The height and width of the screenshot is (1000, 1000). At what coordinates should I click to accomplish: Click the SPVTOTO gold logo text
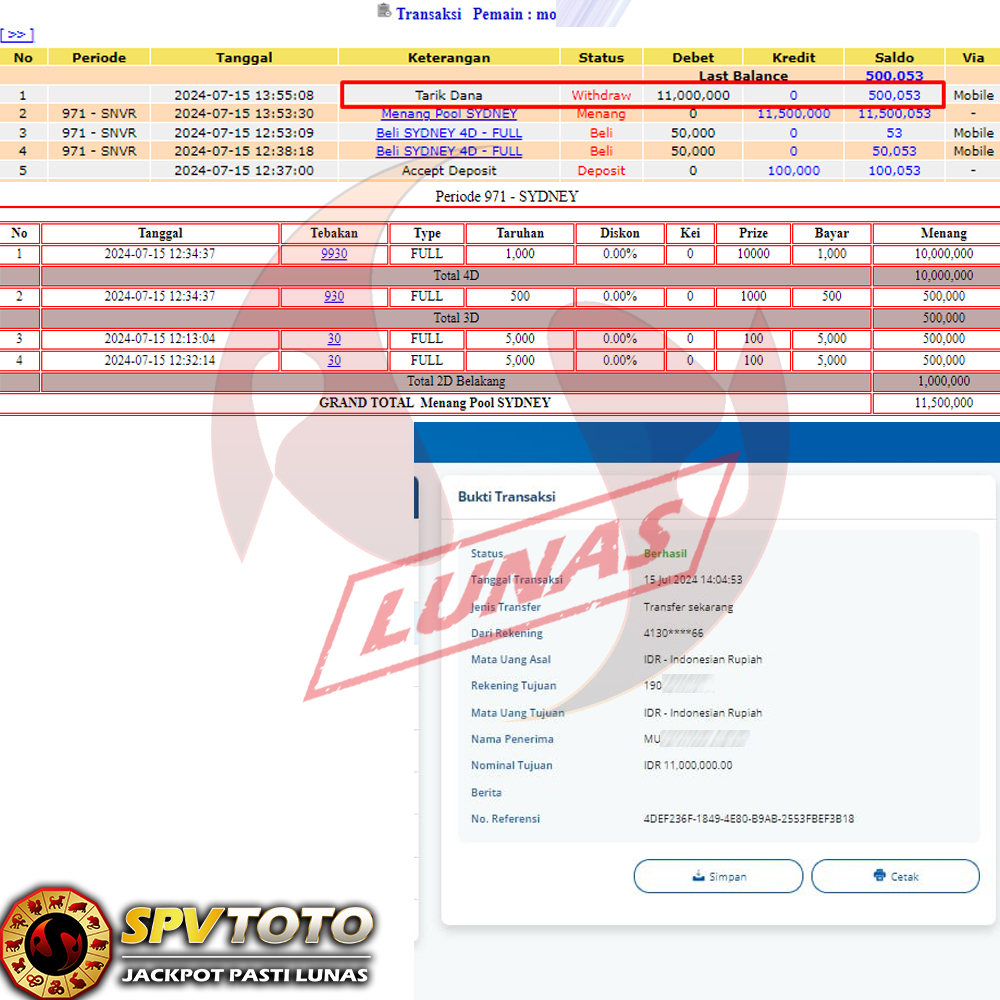[x=246, y=926]
